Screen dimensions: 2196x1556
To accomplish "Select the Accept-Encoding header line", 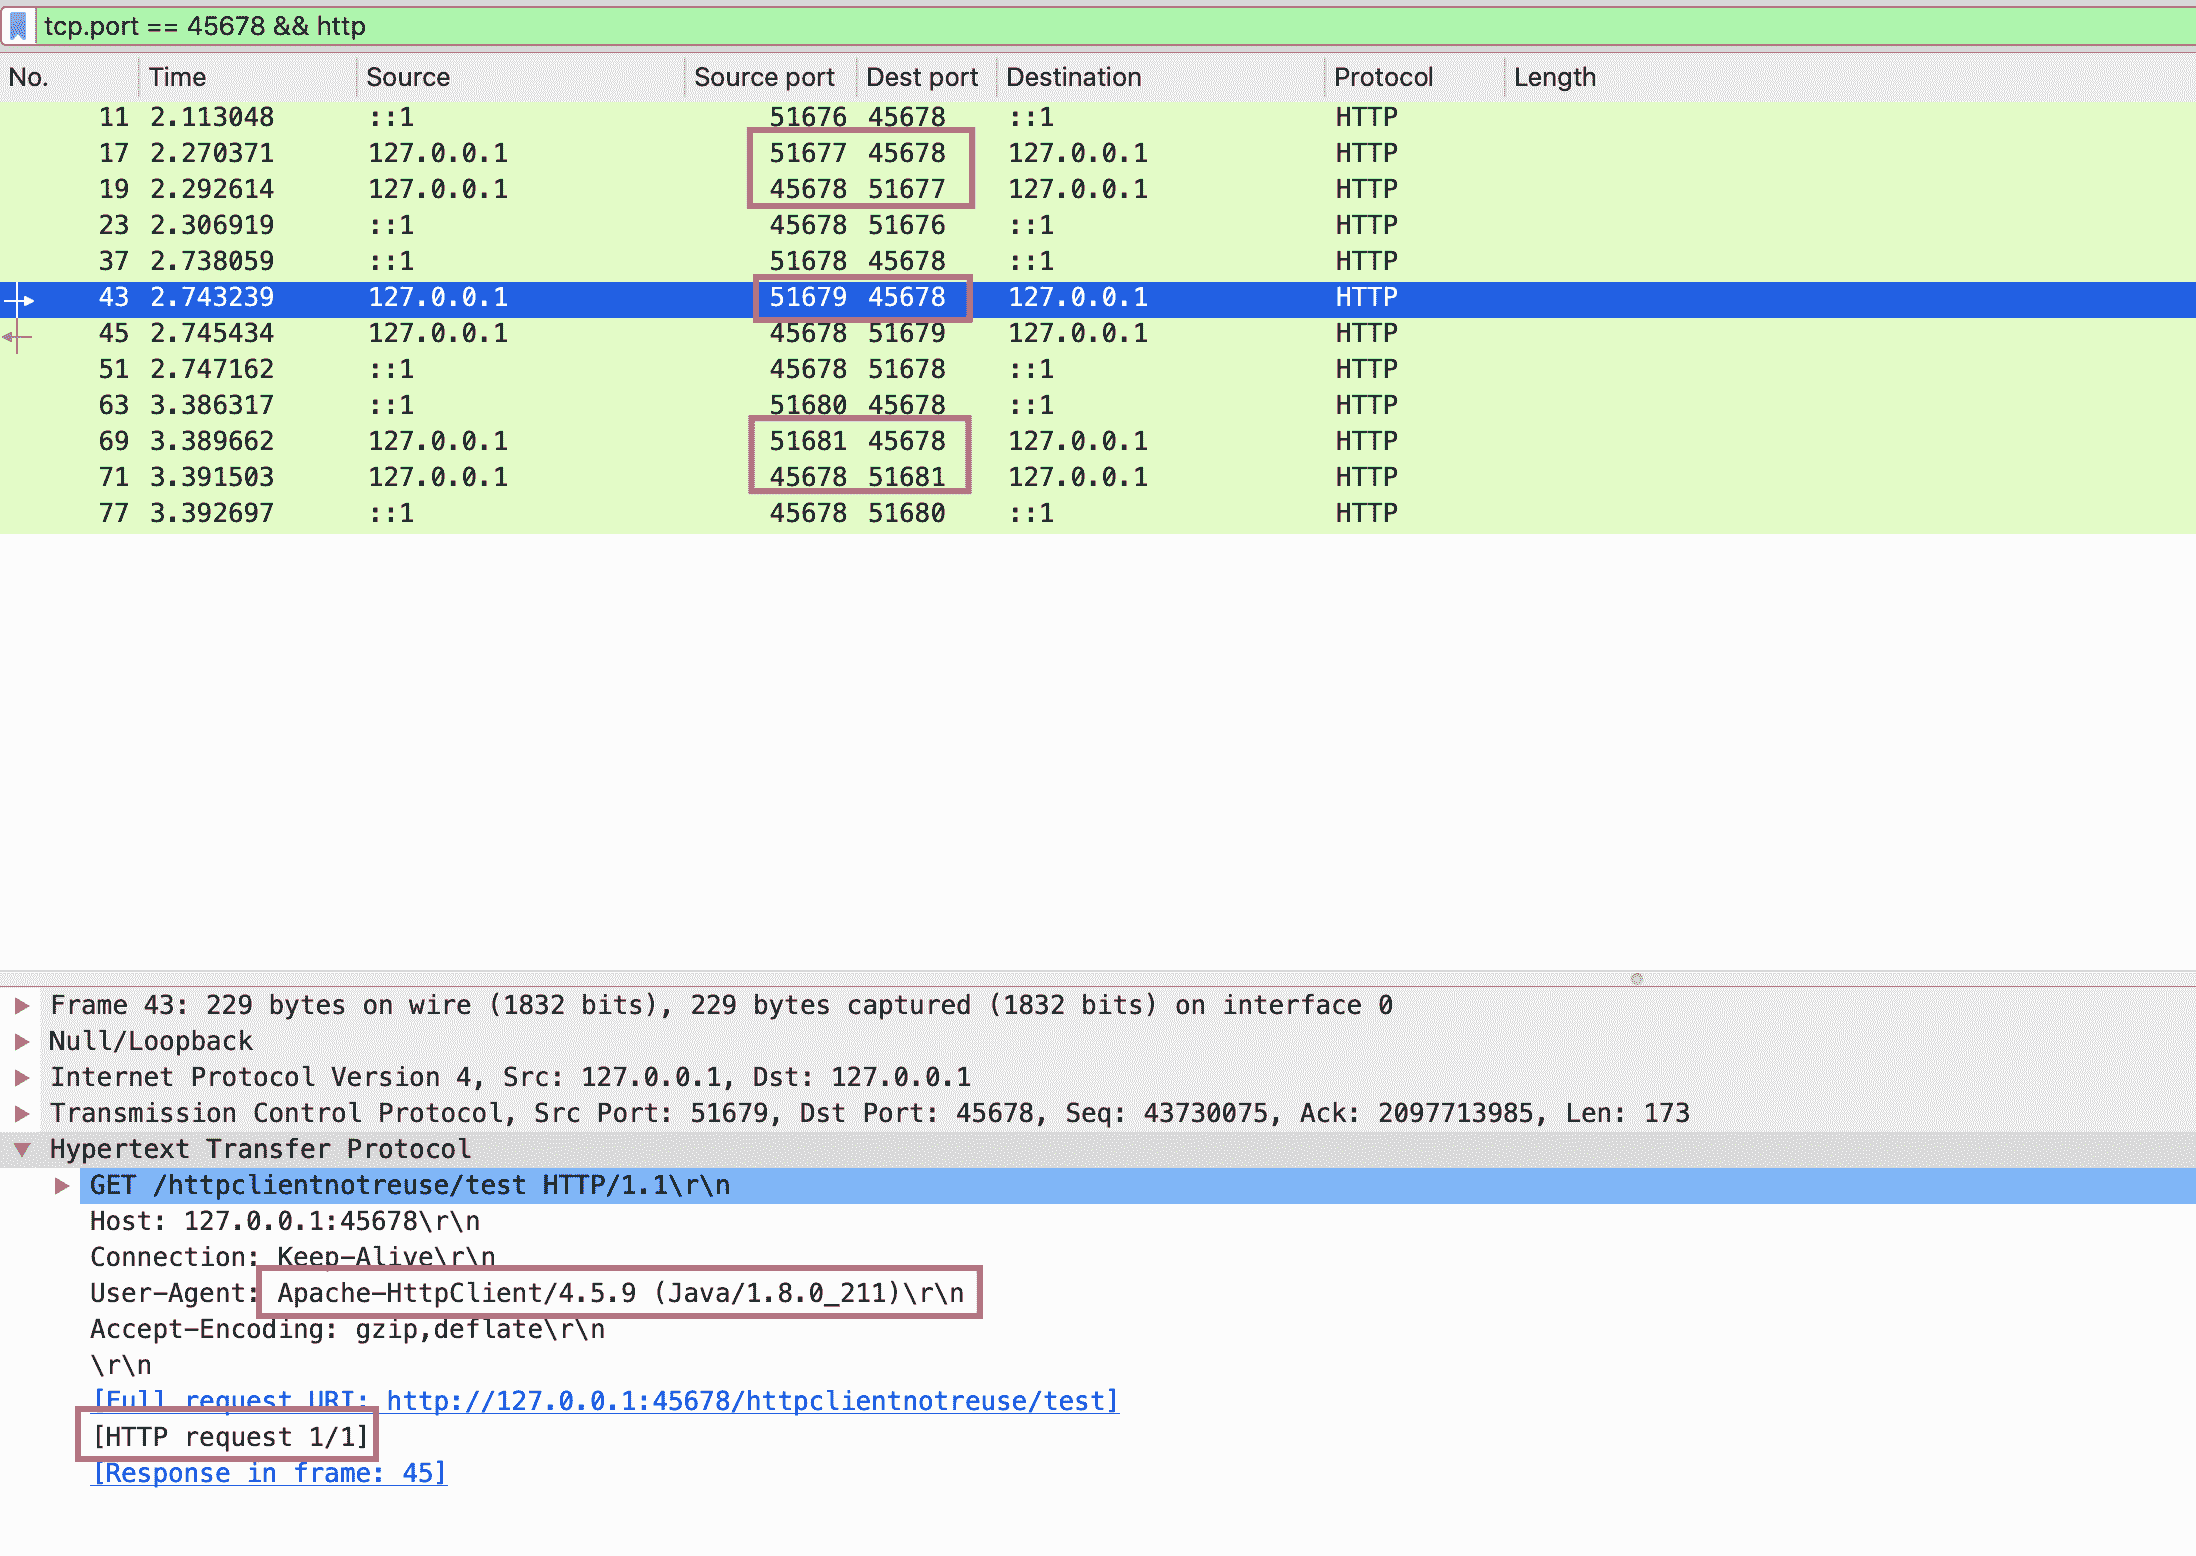I will pyautogui.click(x=347, y=1329).
